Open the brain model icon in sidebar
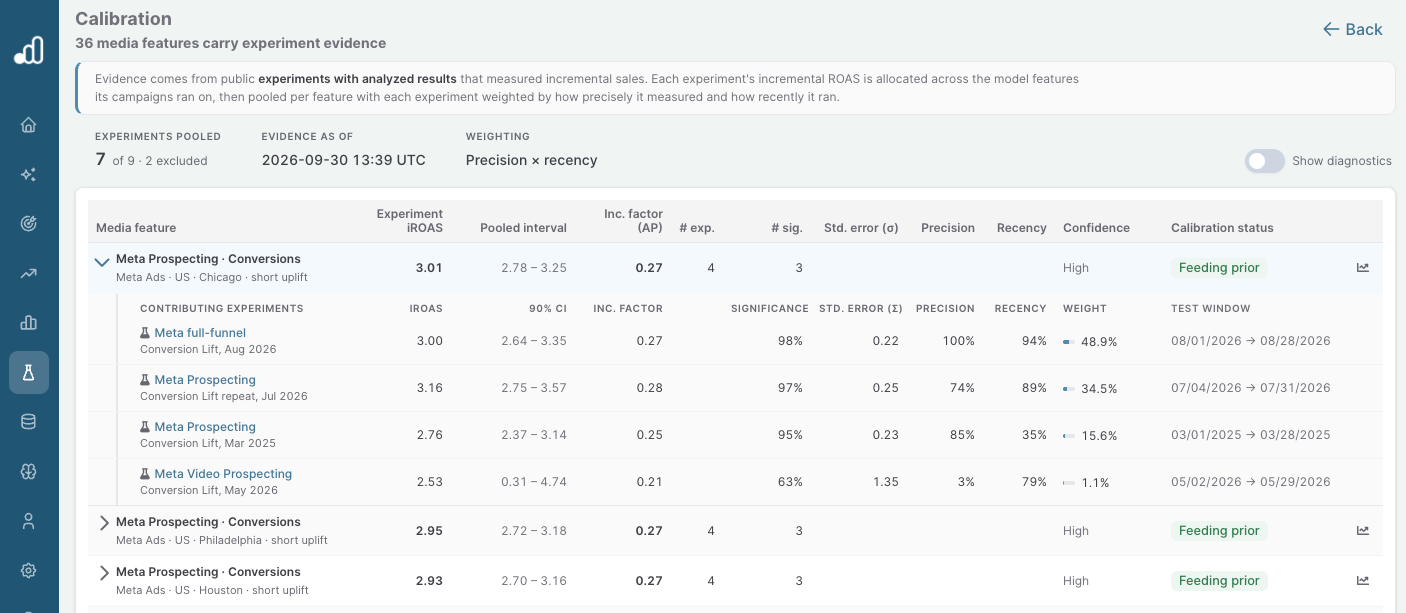This screenshot has width=1406, height=613. [x=28, y=471]
